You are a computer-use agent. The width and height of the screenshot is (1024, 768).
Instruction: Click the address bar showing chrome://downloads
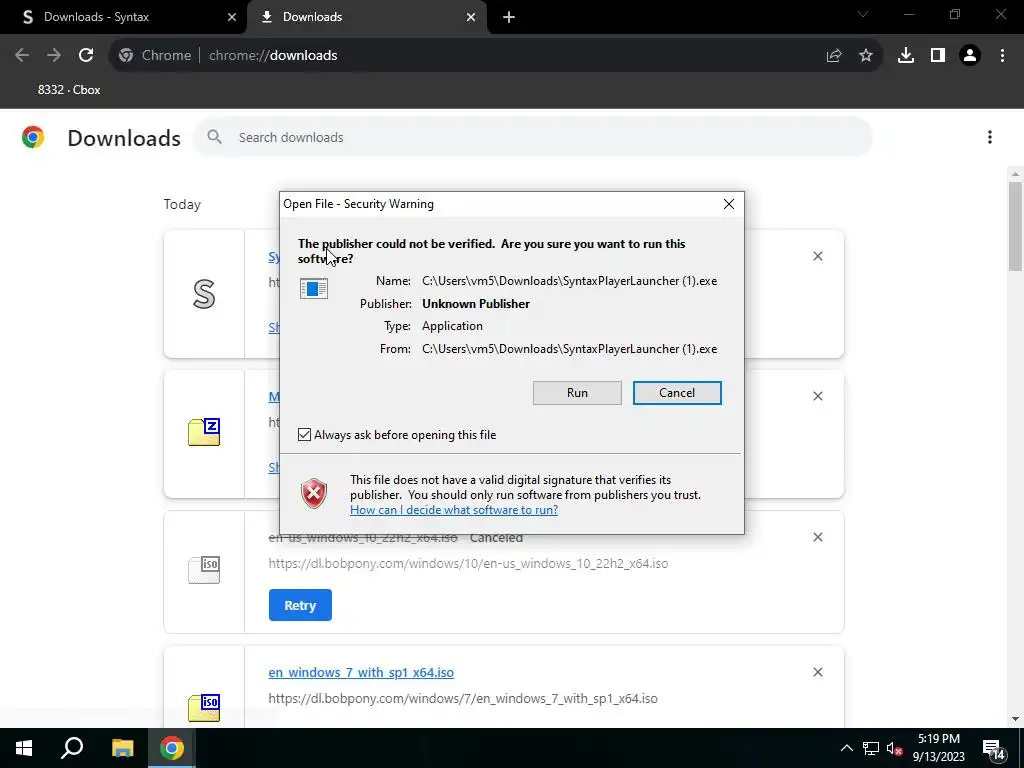[496, 56]
